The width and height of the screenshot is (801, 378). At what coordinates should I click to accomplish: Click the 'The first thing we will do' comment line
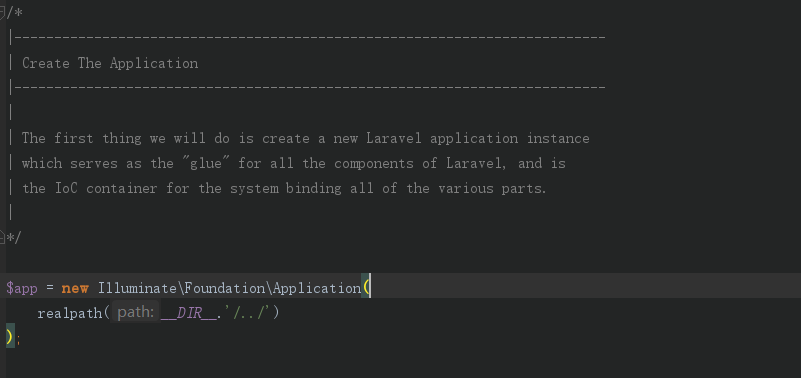(305, 138)
